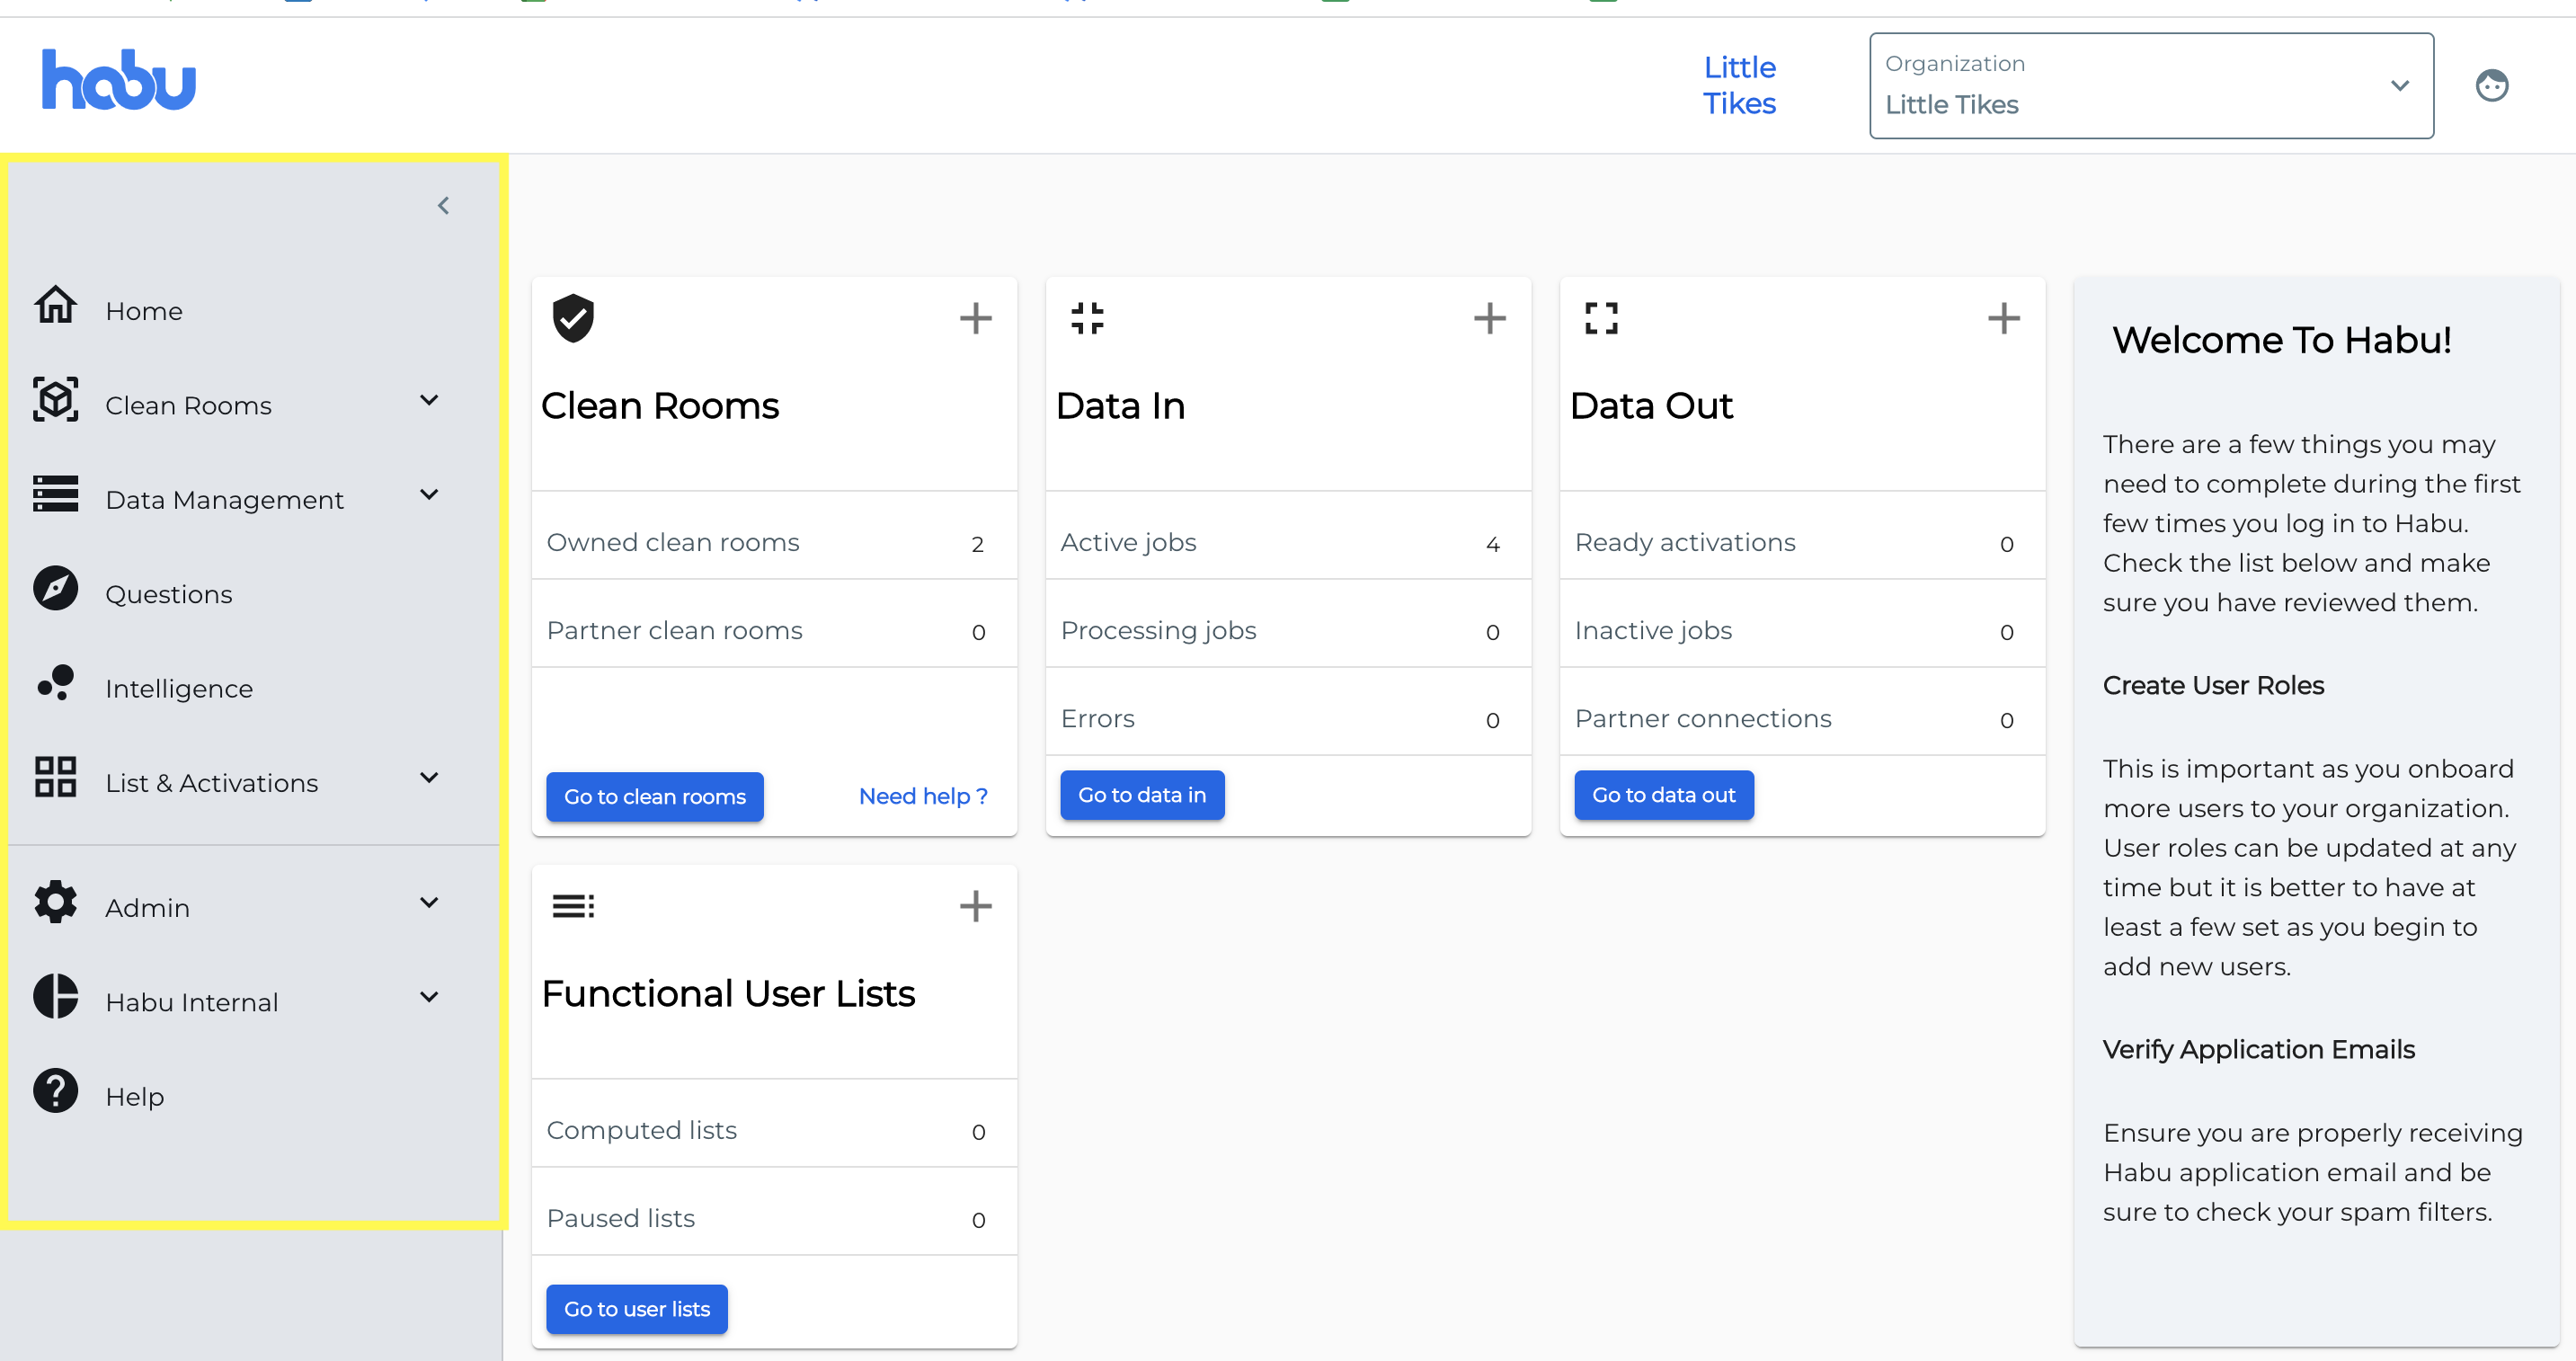Screen dimensions: 2576x1361
Task: Click the Admin gear icon
Action: click(x=55, y=902)
